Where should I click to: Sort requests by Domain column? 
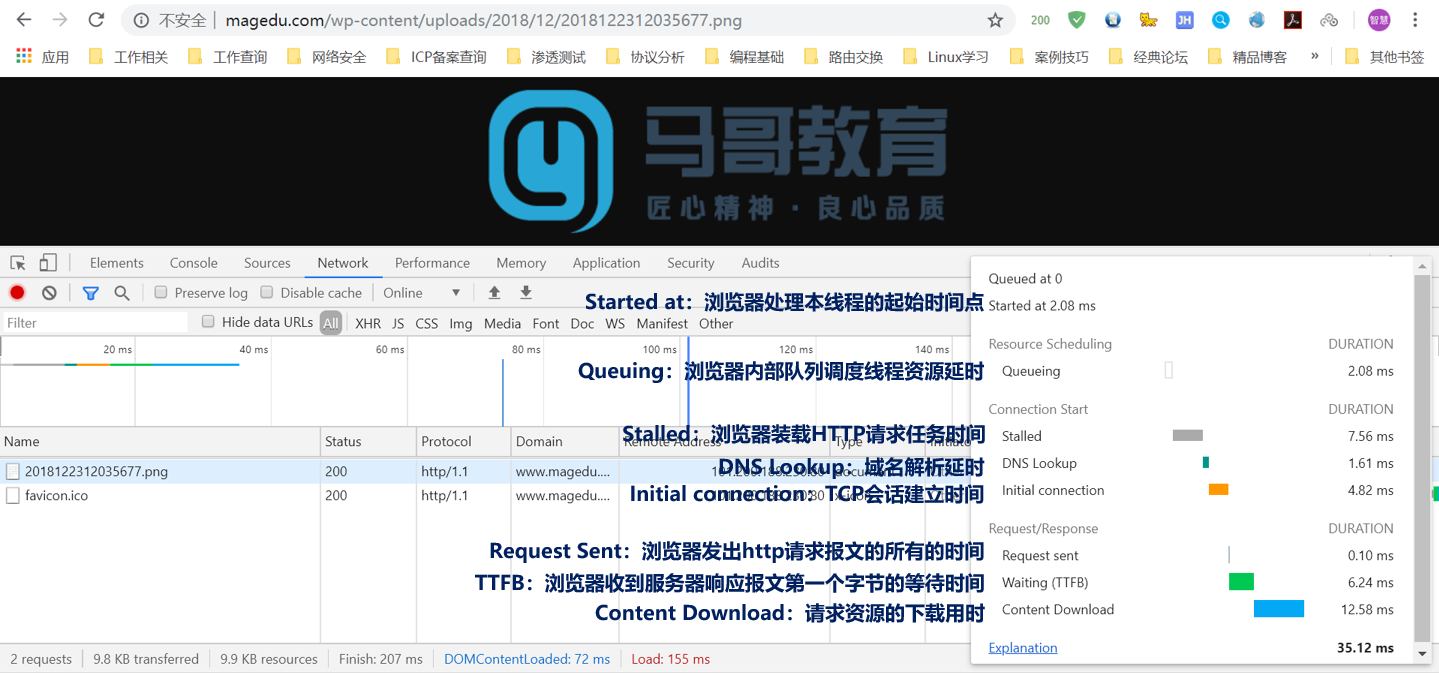[565, 441]
